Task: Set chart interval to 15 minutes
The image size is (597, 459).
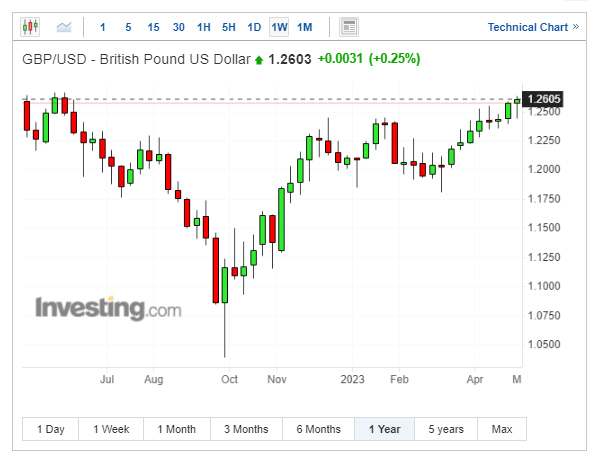Action: [153, 27]
